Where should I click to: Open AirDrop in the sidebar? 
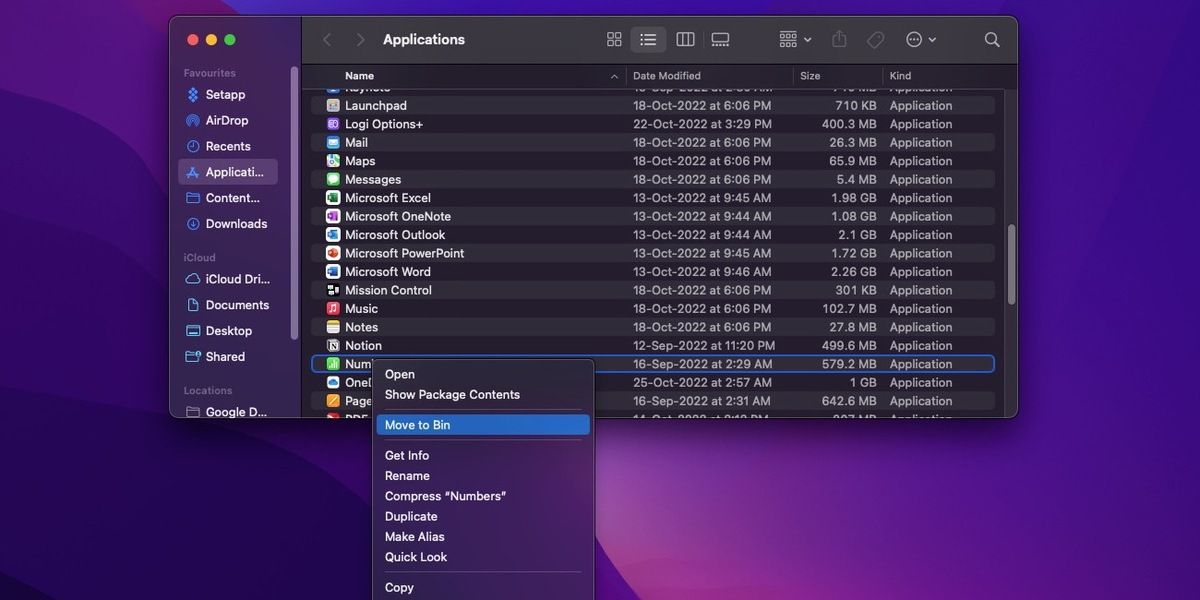coord(228,120)
